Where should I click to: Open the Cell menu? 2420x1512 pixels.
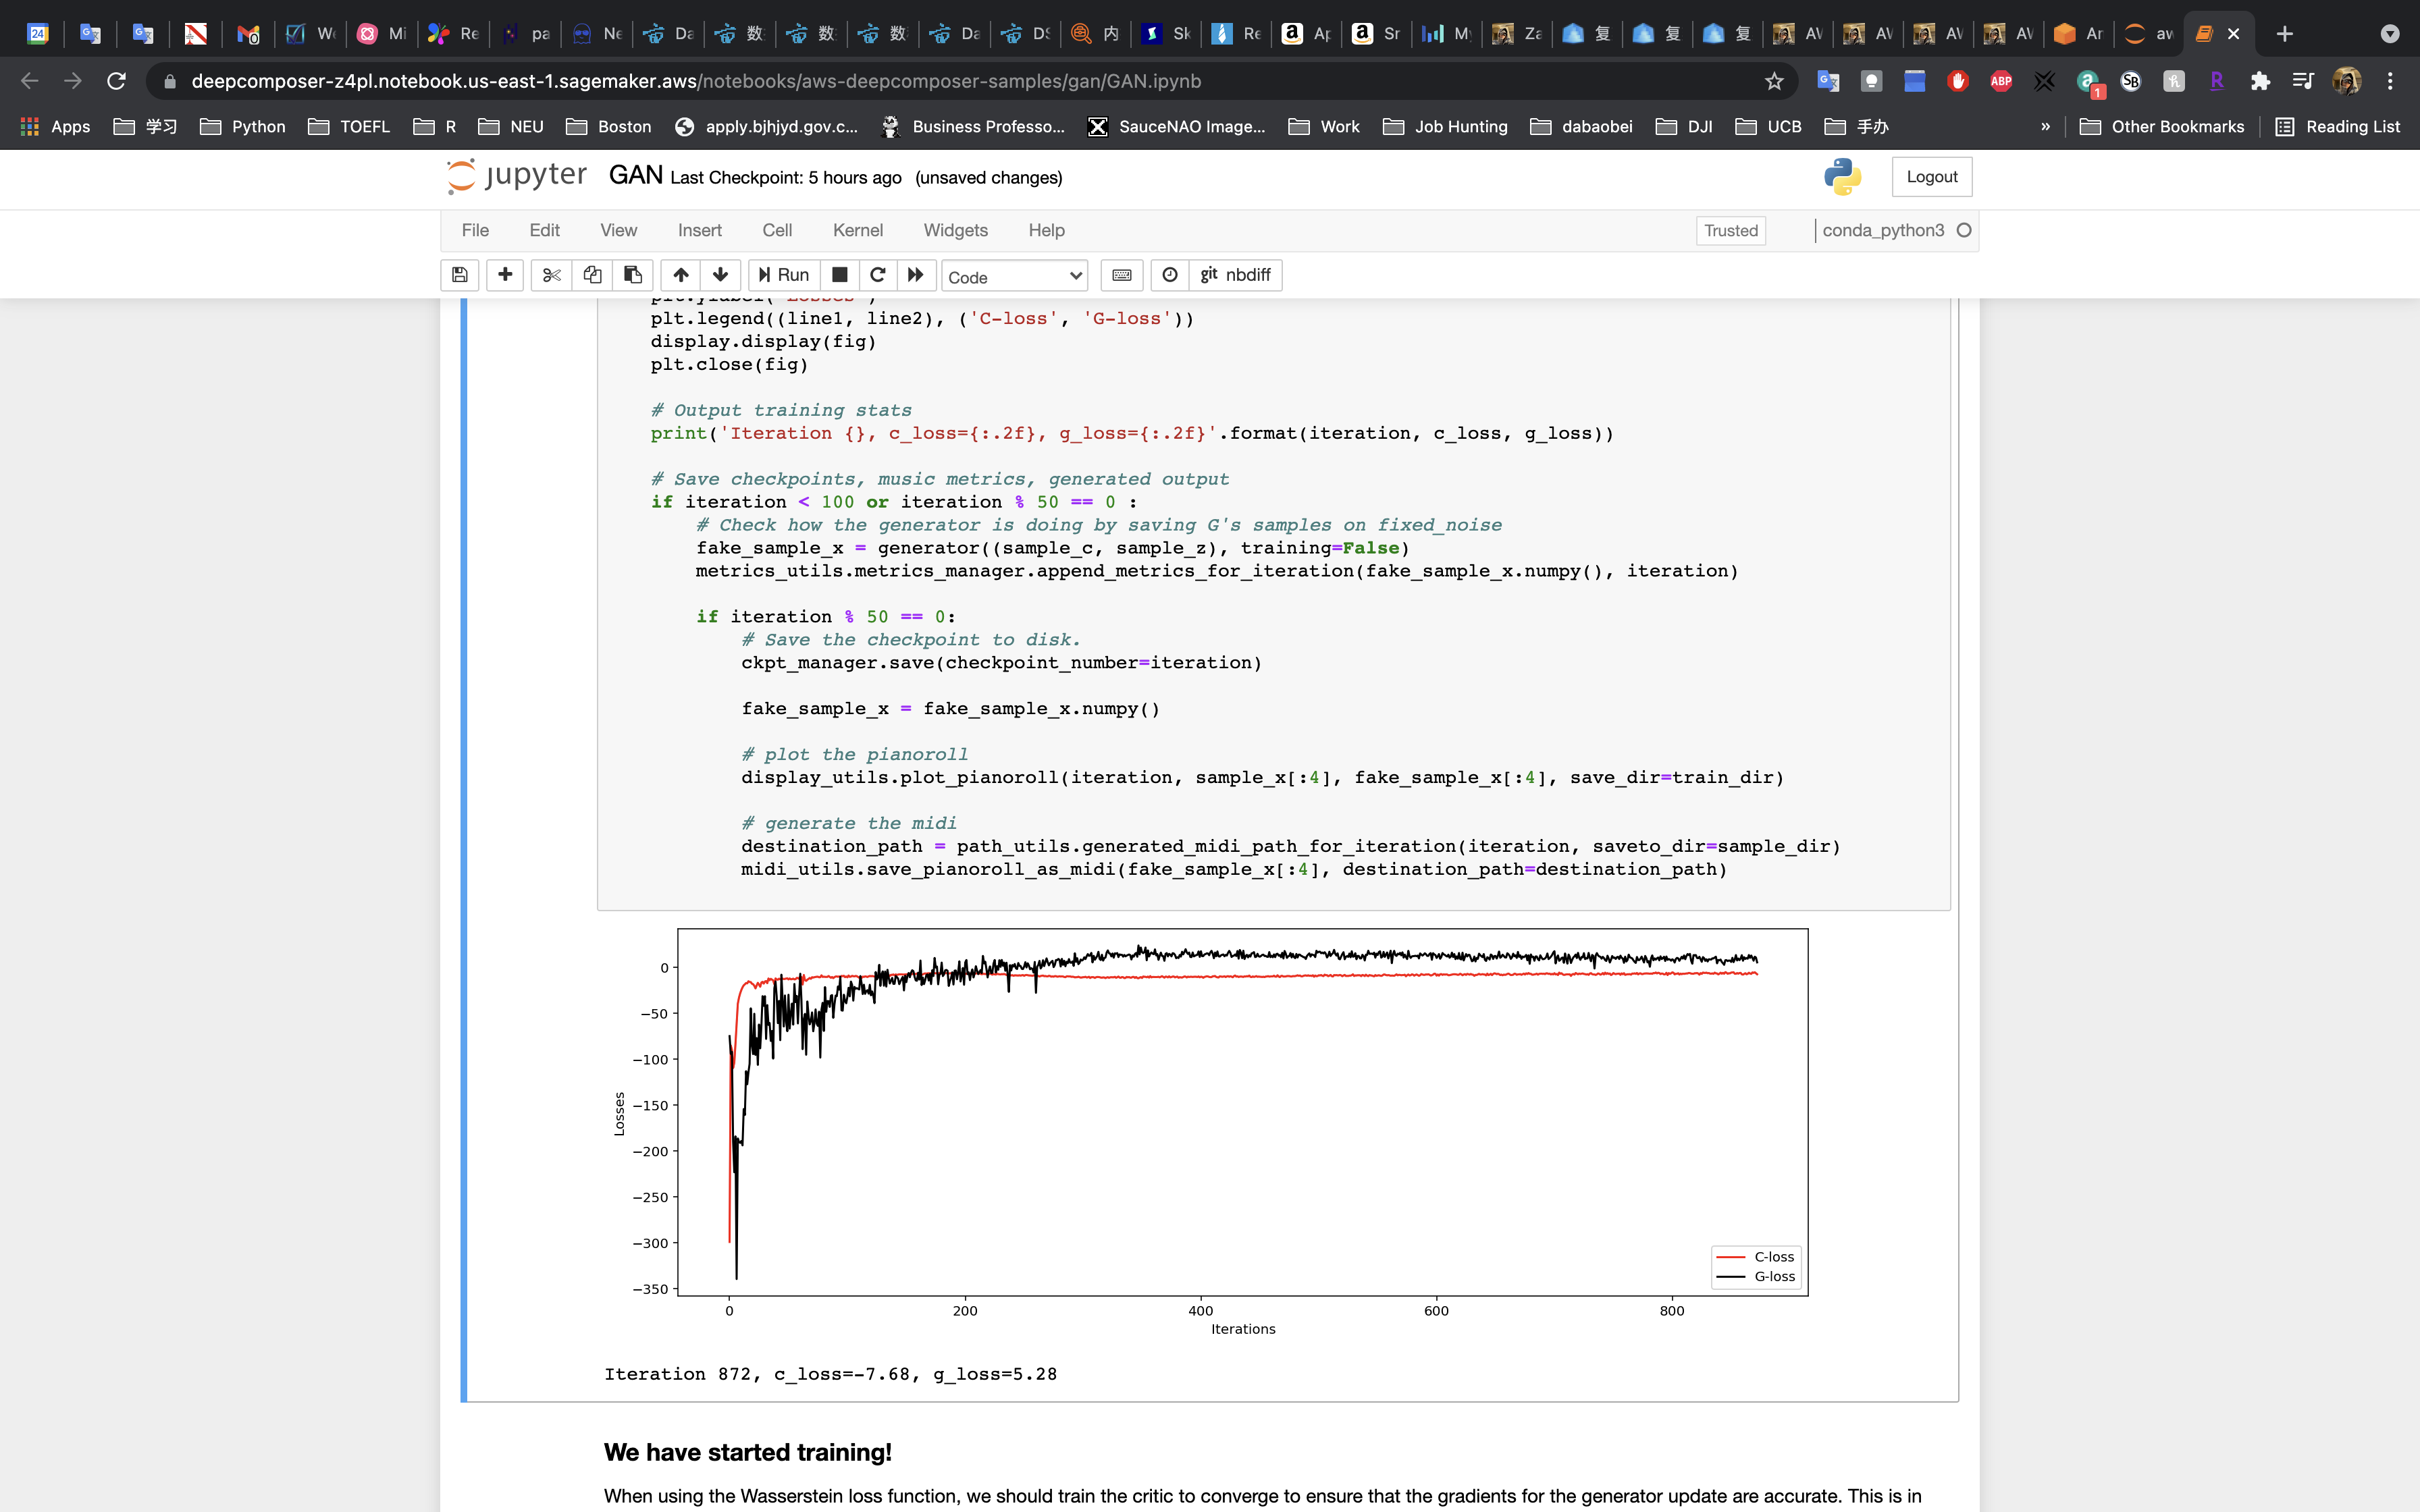776,230
